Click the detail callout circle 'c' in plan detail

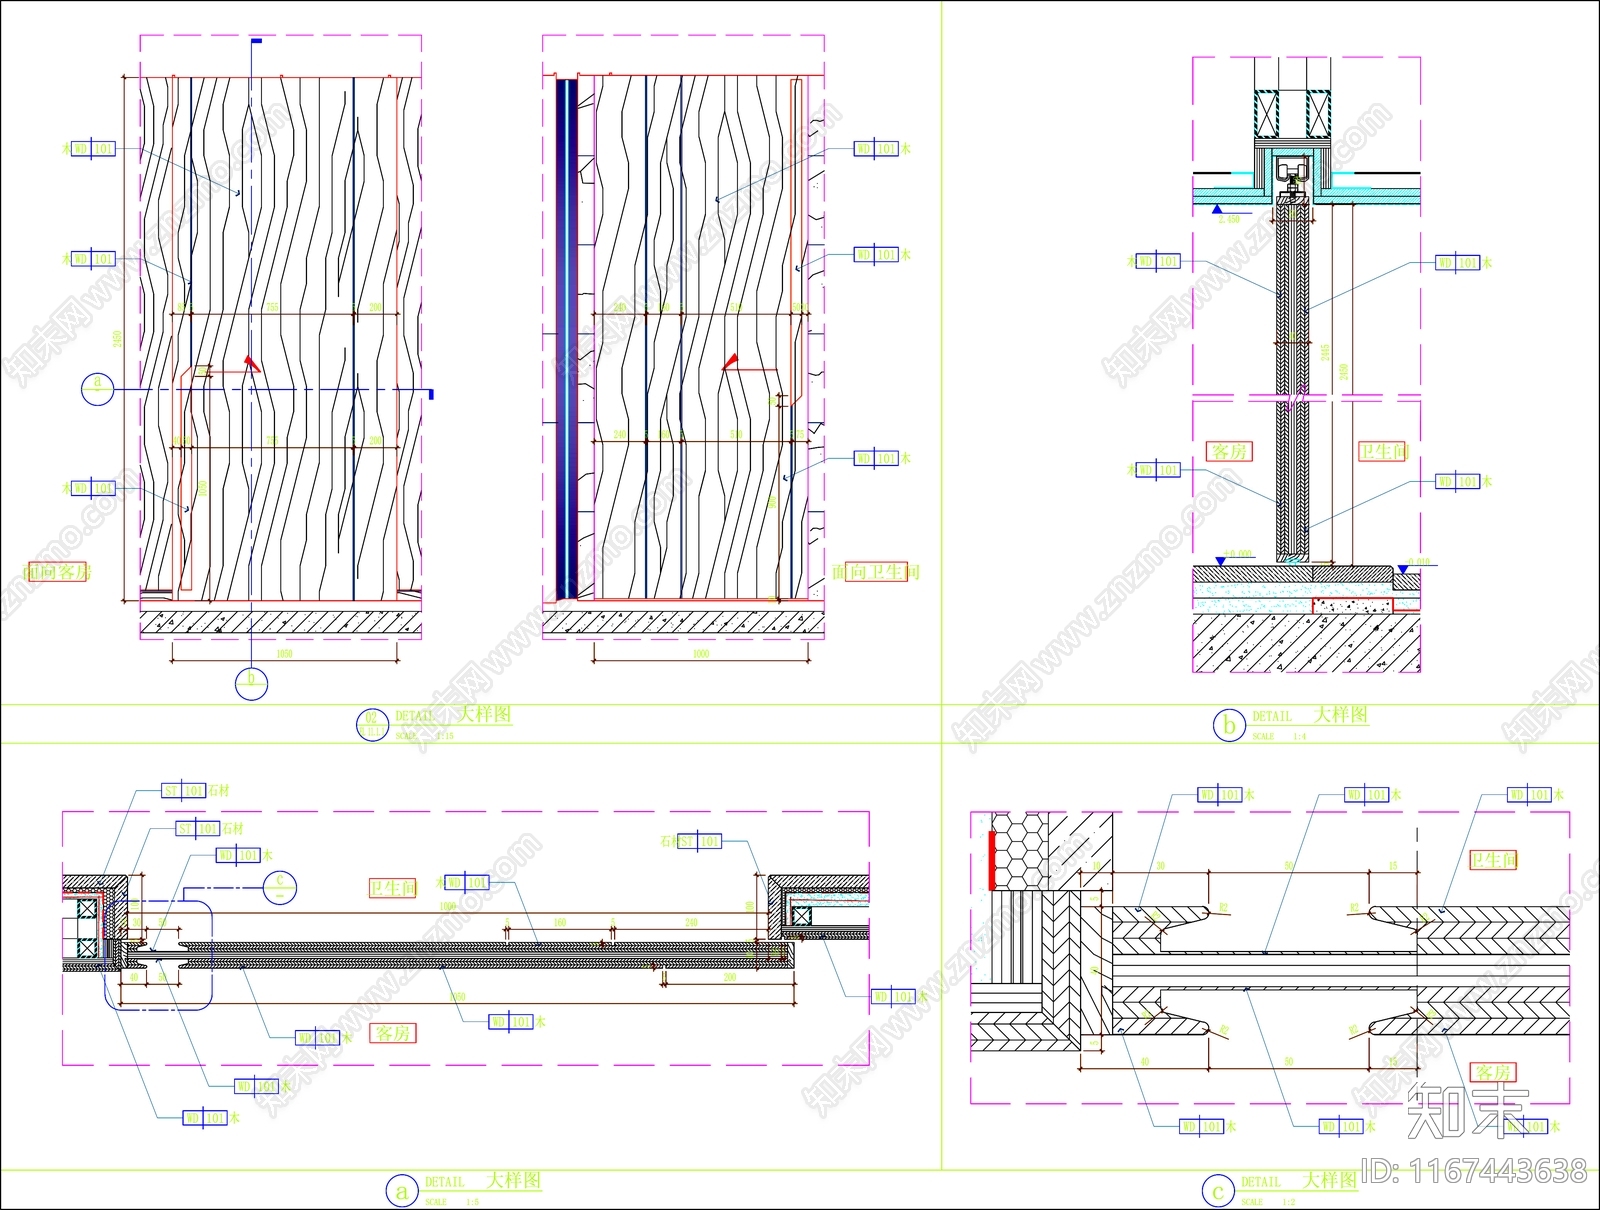[x=280, y=887]
